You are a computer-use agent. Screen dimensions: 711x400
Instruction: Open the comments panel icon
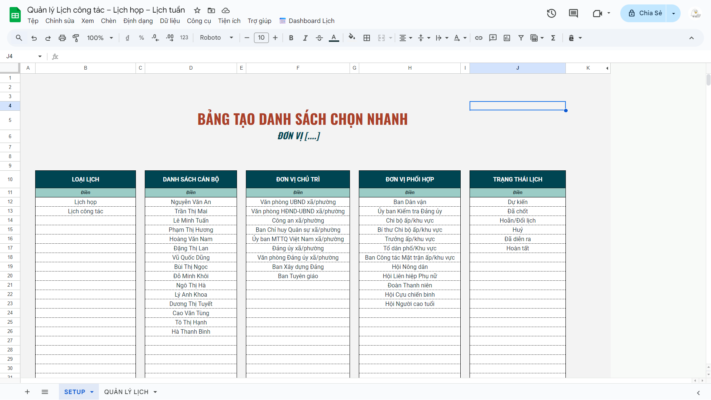[x=574, y=13]
